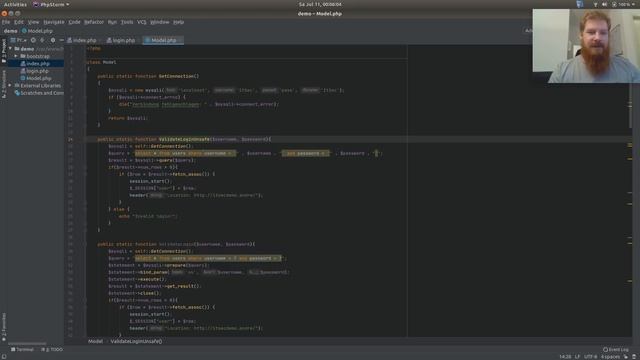Open the Code menu
640x360 pixels.
tap(74, 22)
